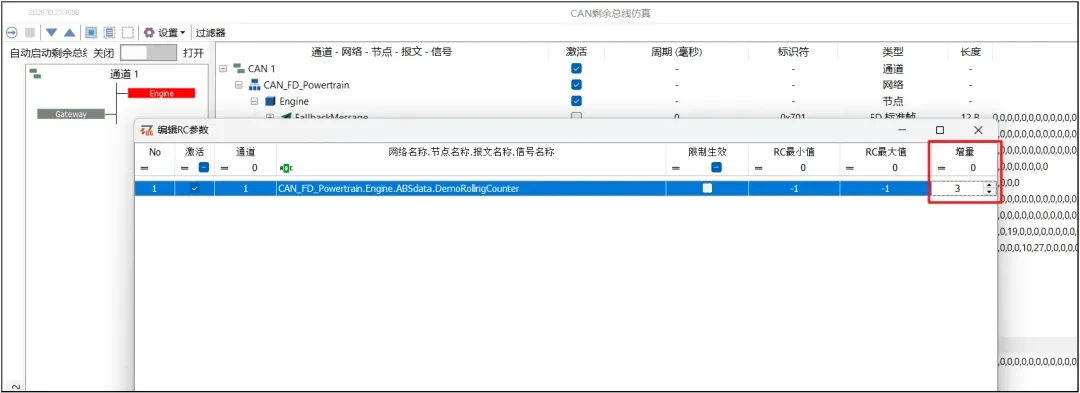
Task: Click the gray stop square icon
Action: point(30,32)
